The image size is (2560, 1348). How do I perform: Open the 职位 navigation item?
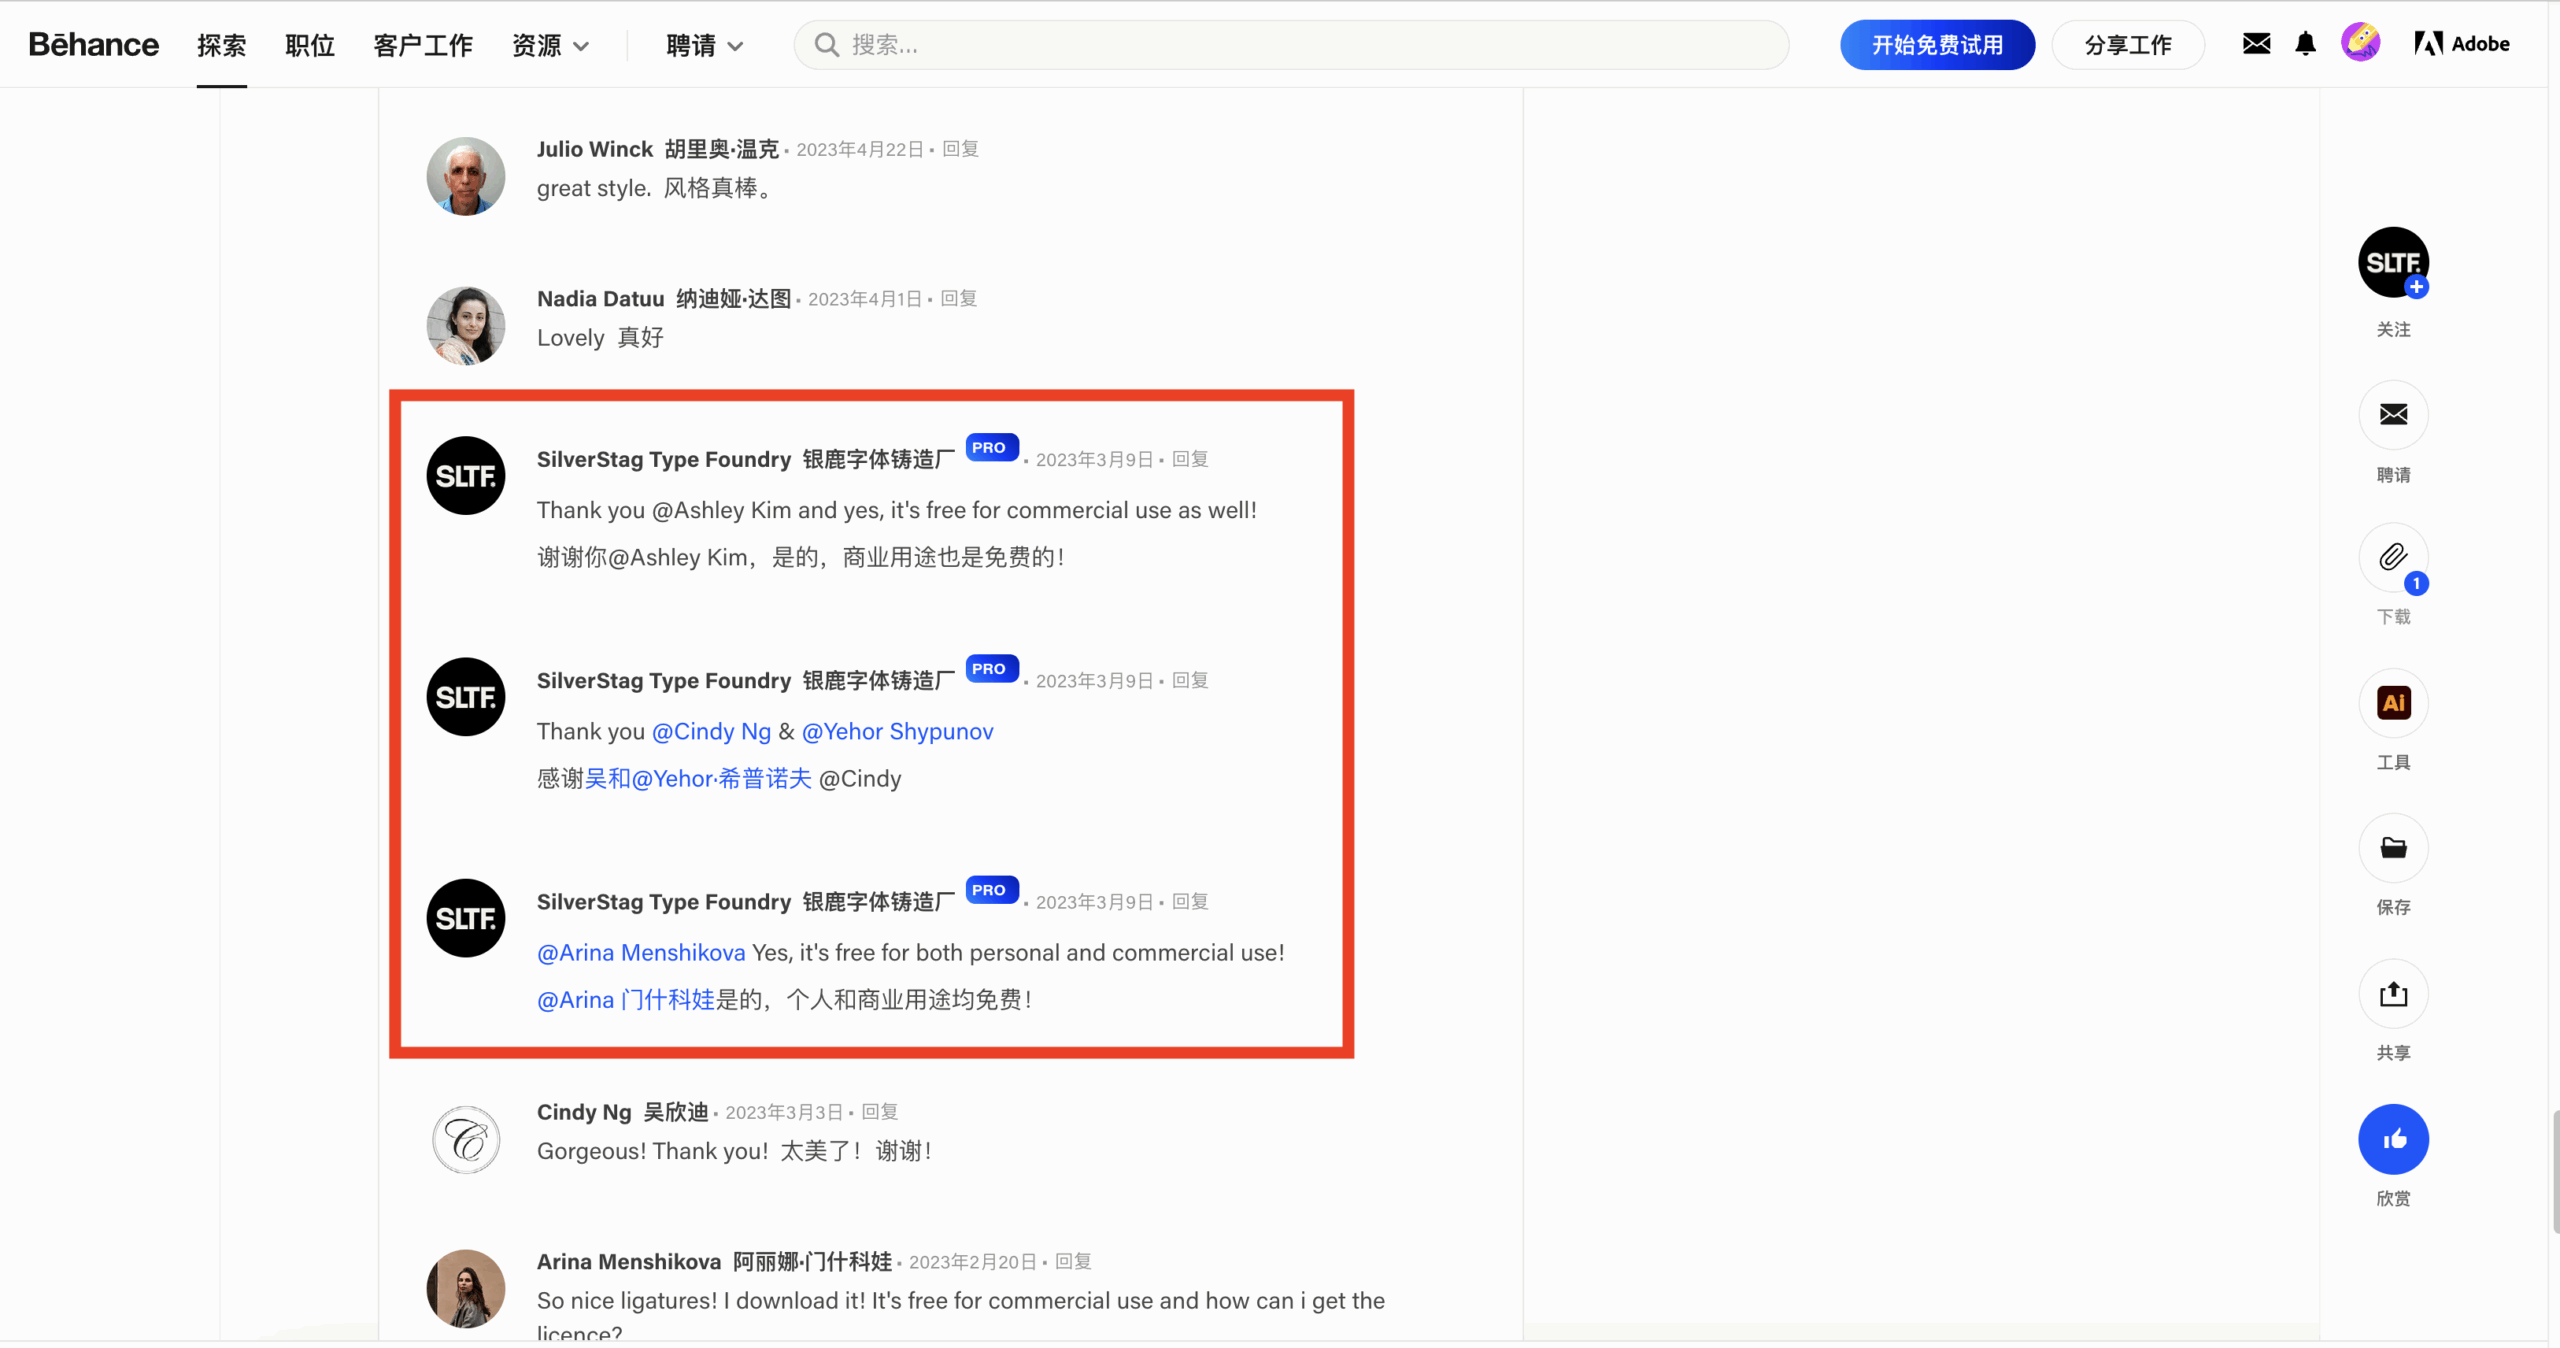coord(309,45)
